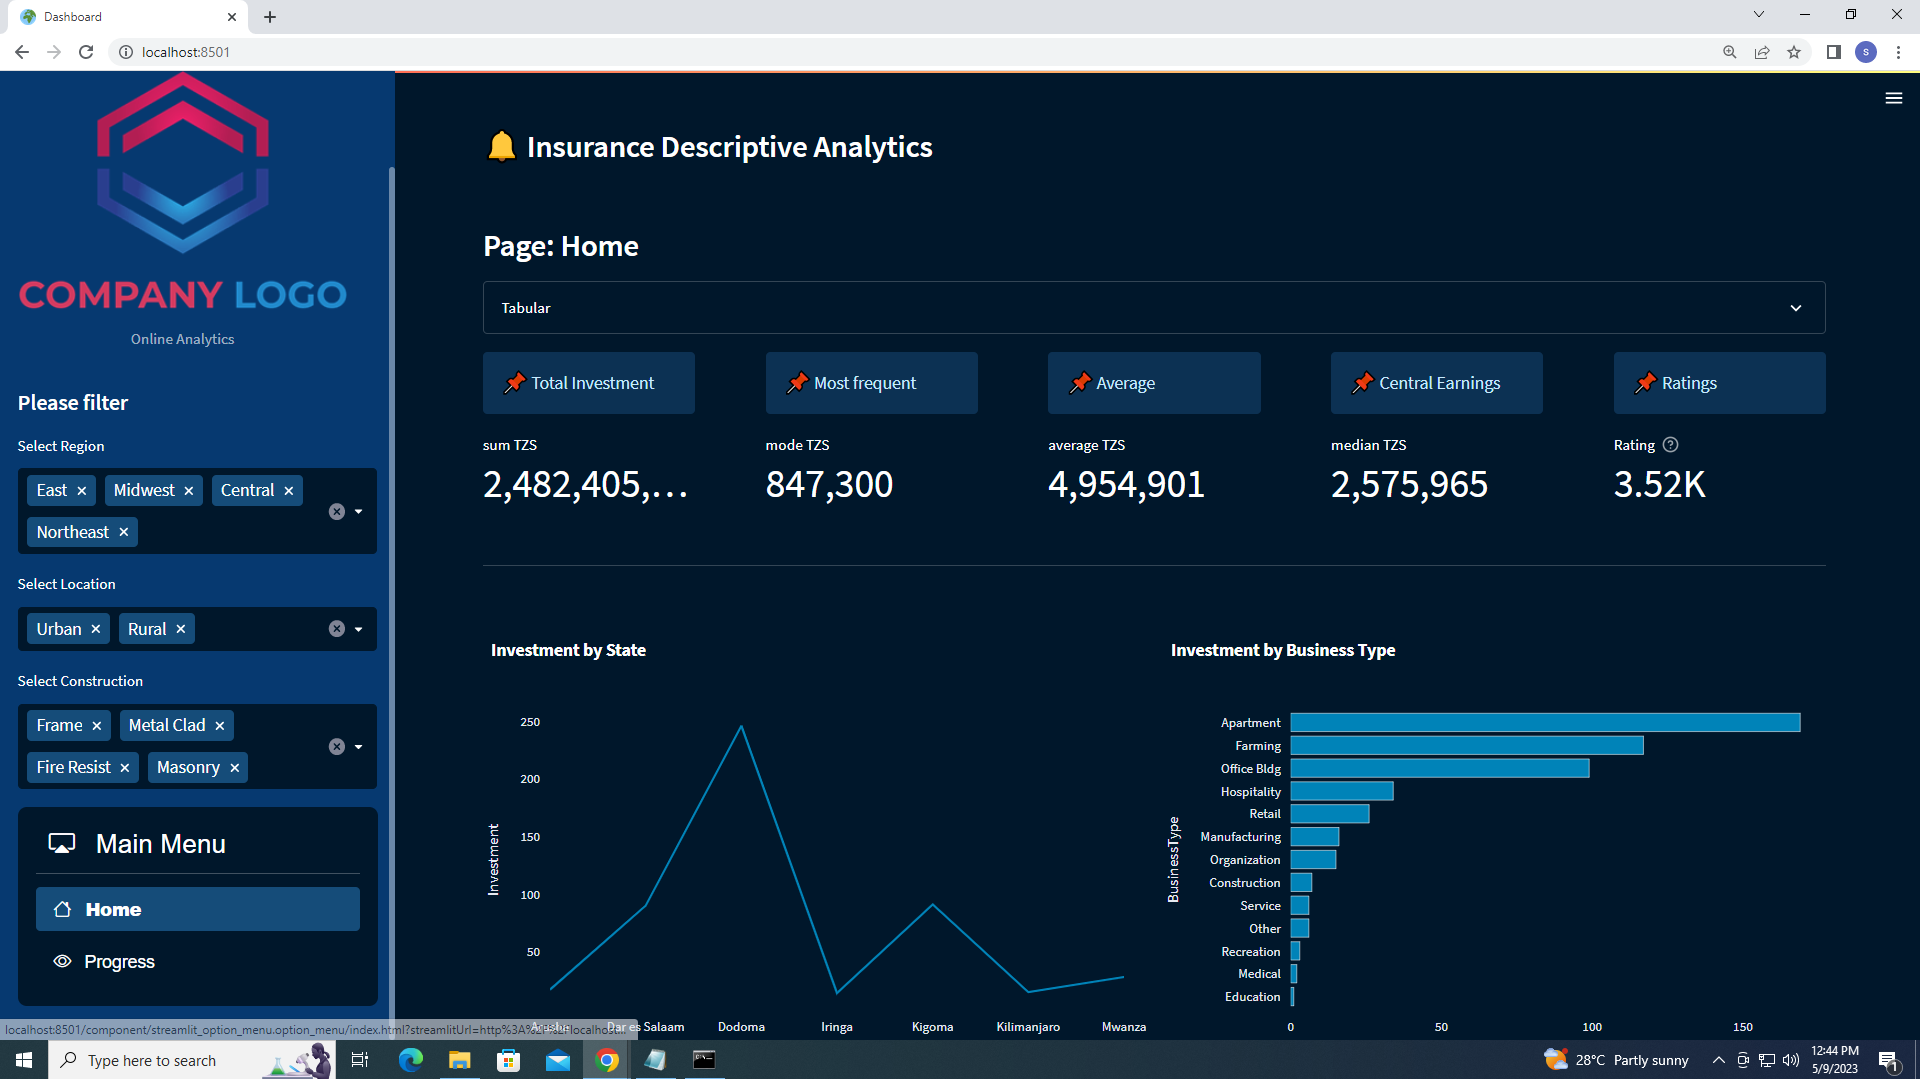This screenshot has width=1920, height=1079.
Task: Remove the East tag from Select Region
Action: click(x=81, y=490)
